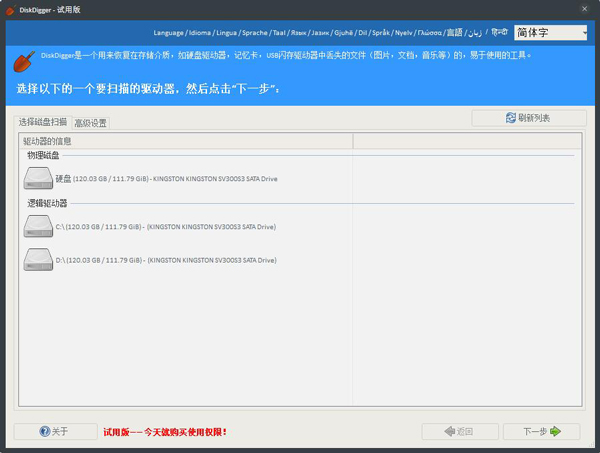
Task: Click the 返回 back button
Action: [460, 431]
